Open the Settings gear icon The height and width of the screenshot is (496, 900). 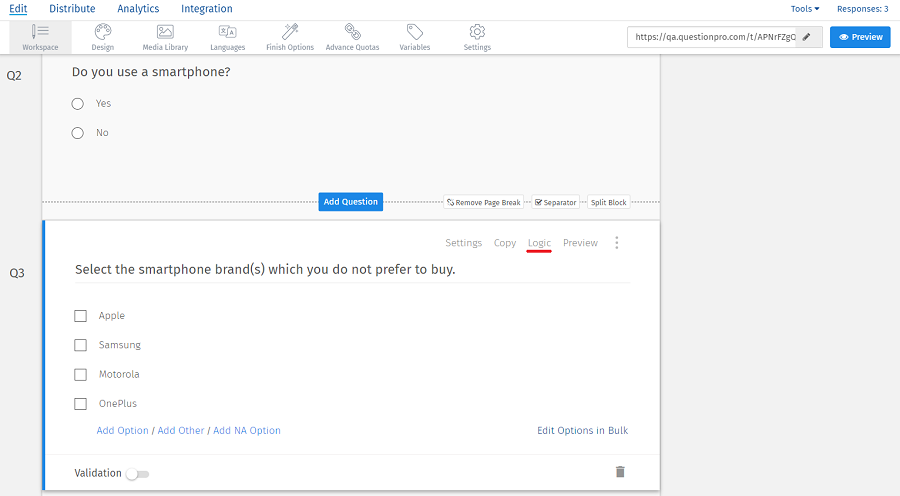tap(477, 32)
